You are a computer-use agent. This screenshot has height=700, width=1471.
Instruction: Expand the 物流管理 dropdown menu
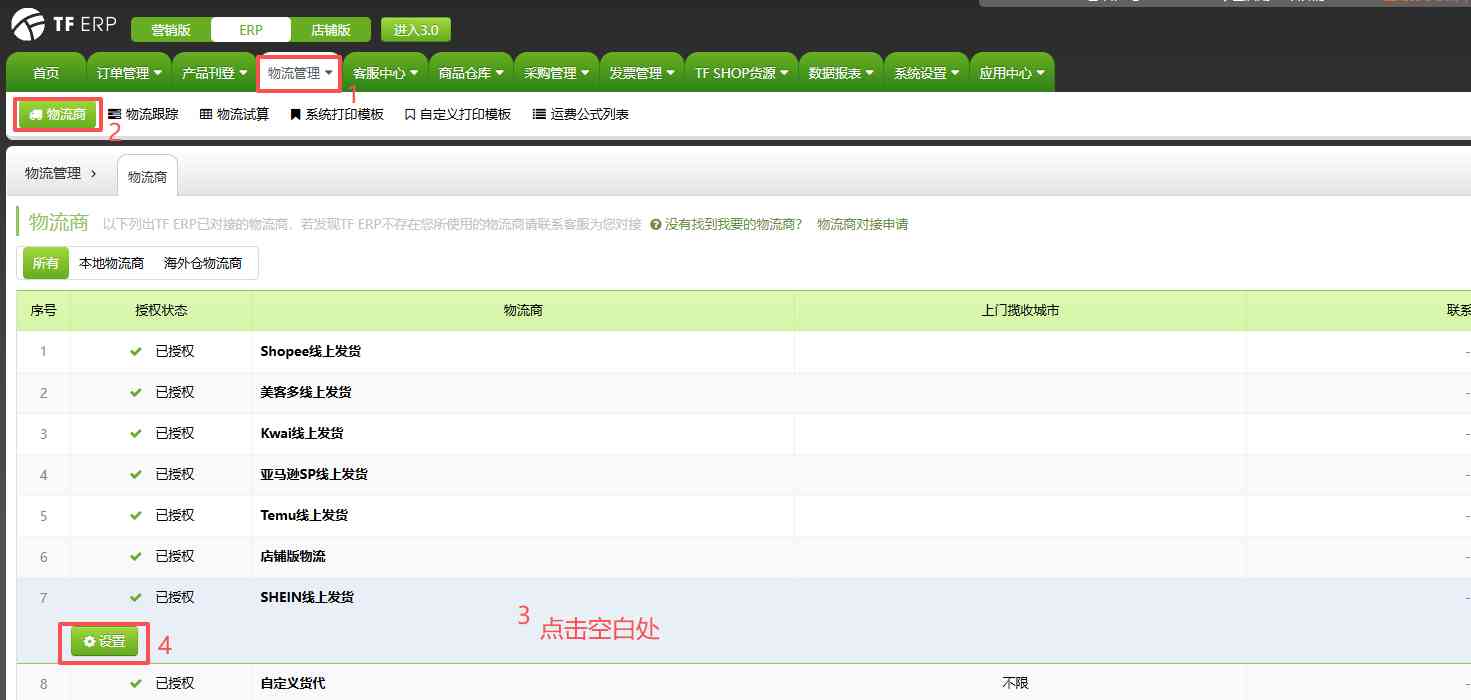click(x=298, y=71)
